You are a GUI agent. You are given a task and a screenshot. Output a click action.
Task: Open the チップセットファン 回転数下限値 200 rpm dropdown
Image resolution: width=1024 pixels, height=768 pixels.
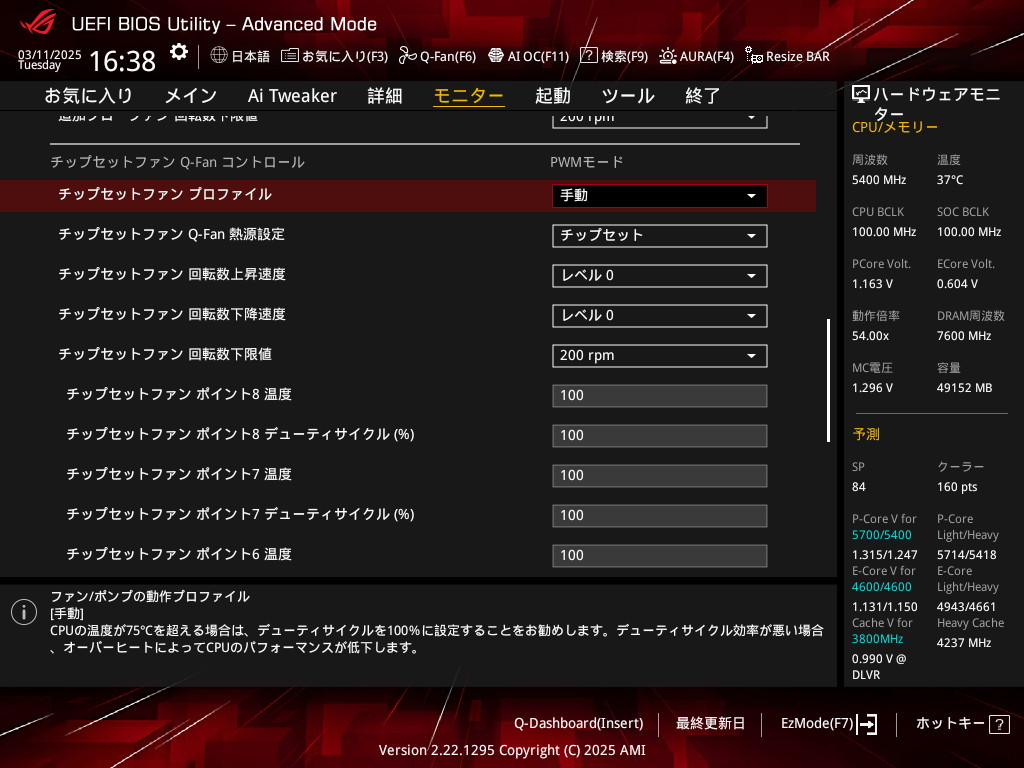[660, 355]
